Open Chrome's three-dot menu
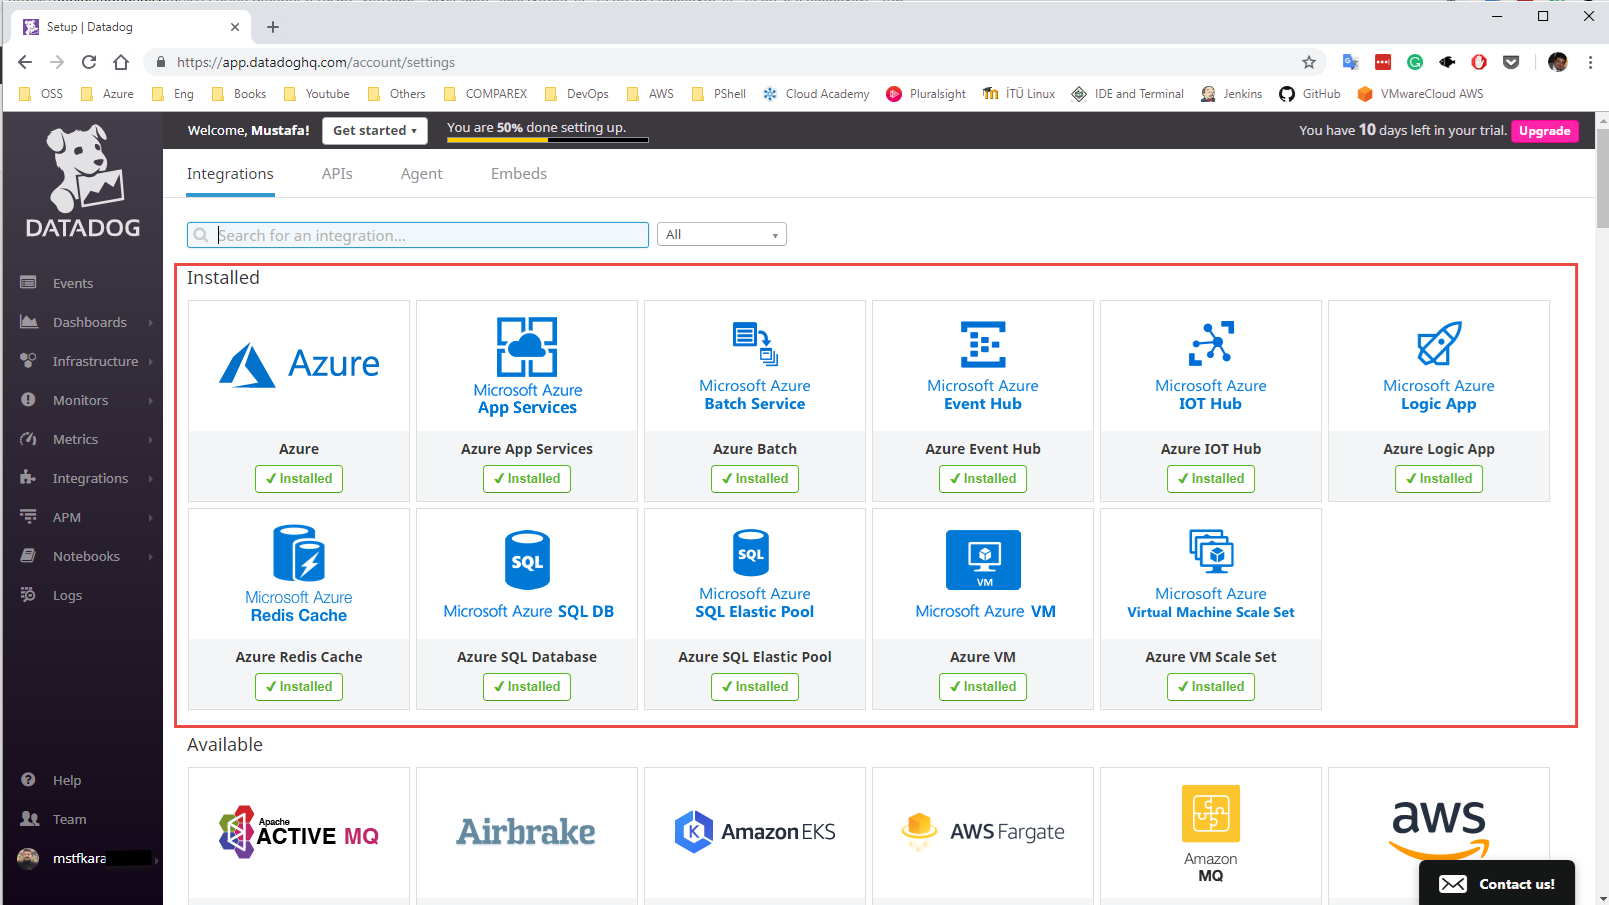This screenshot has width=1609, height=905. click(1590, 62)
